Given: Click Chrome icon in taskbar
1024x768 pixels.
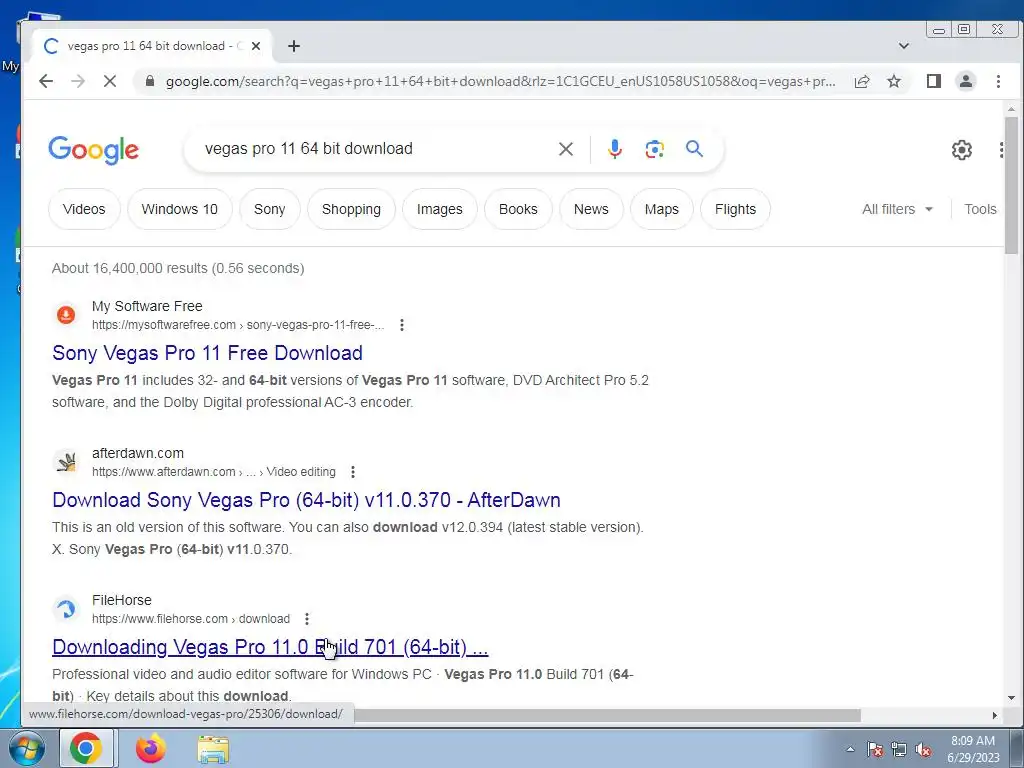Looking at the screenshot, I should coord(86,748).
